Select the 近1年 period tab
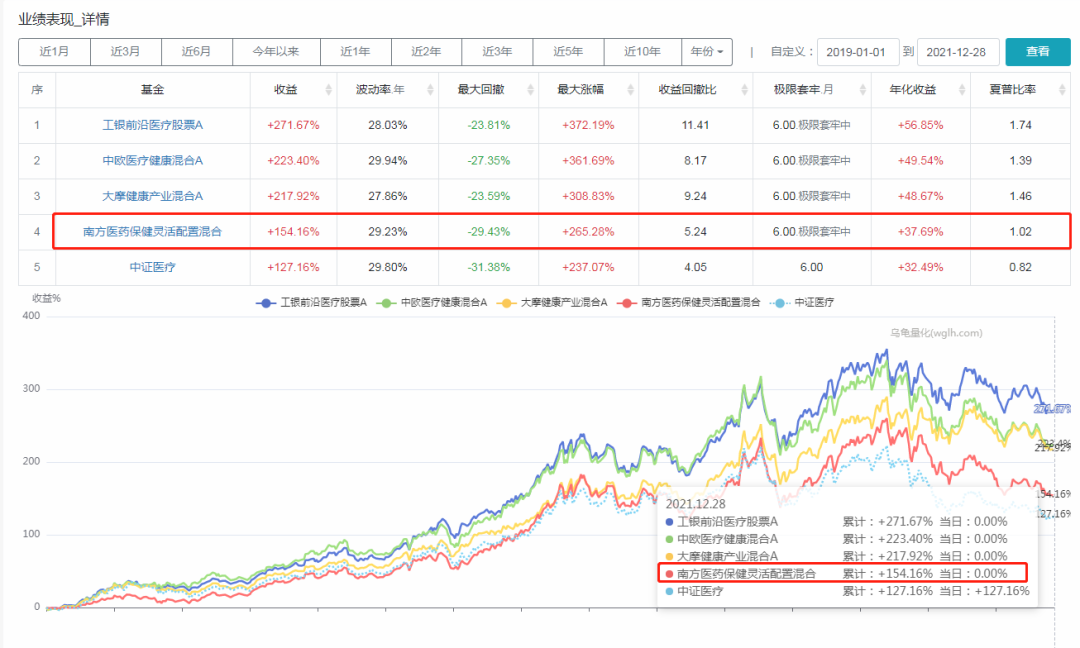 [355, 52]
